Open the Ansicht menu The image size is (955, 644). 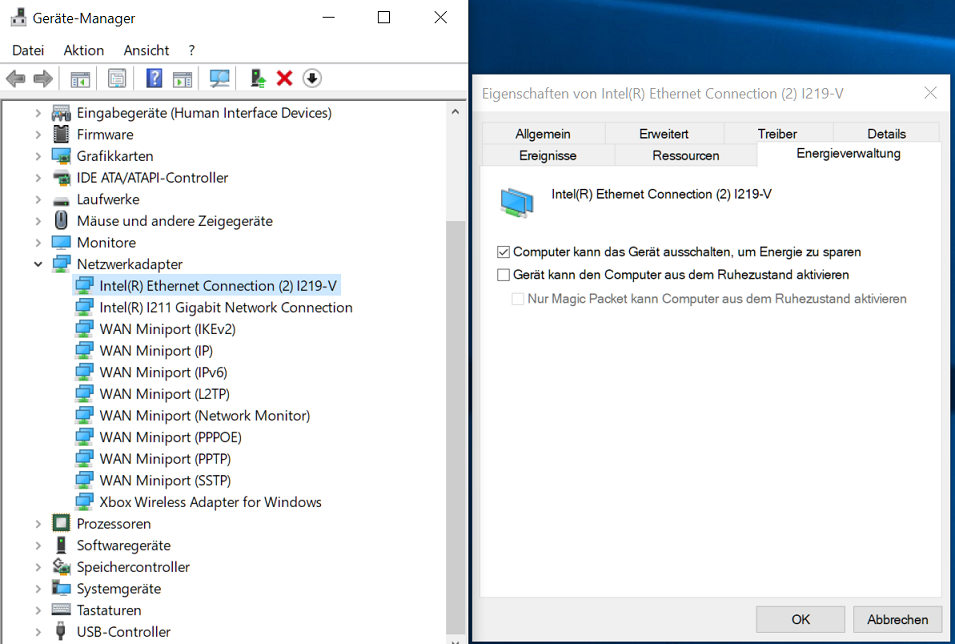coord(146,50)
